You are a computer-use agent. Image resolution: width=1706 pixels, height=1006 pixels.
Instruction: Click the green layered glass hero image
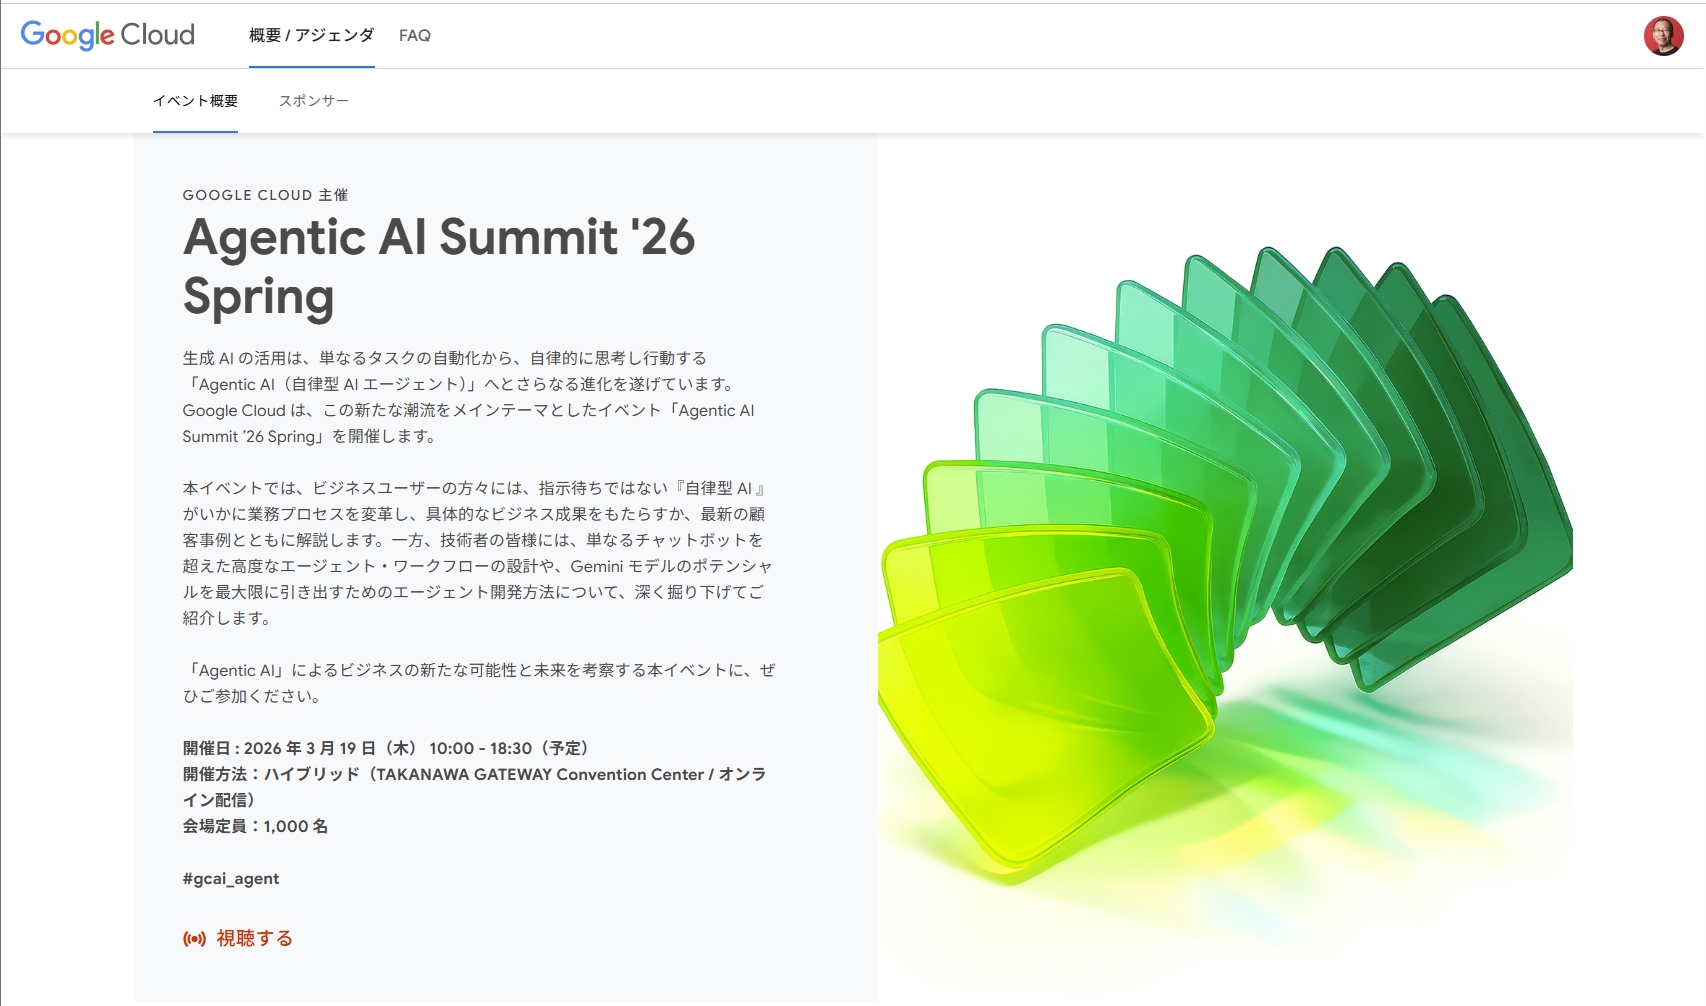1225,567
